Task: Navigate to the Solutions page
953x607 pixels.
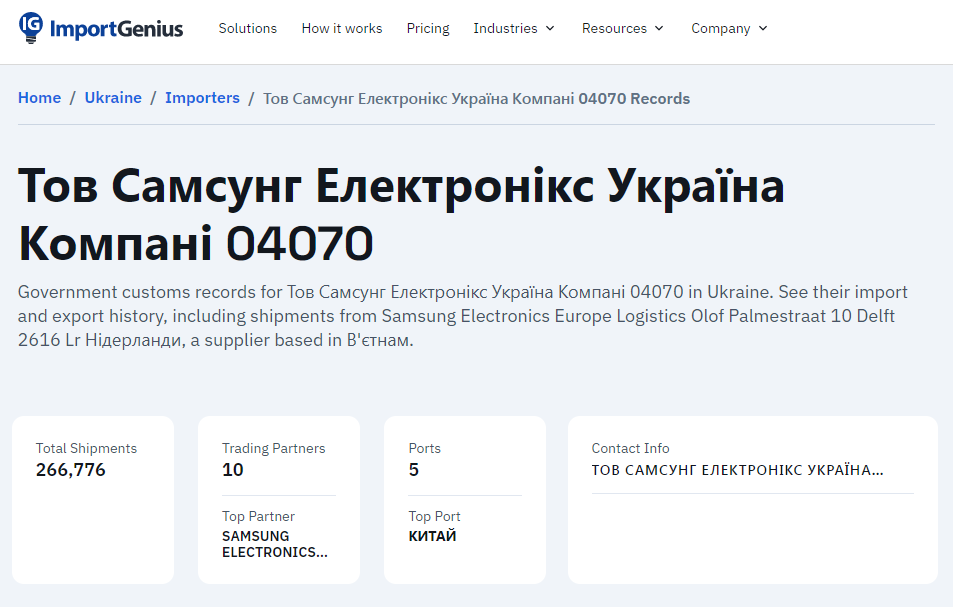Action: [x=247, y=29]
